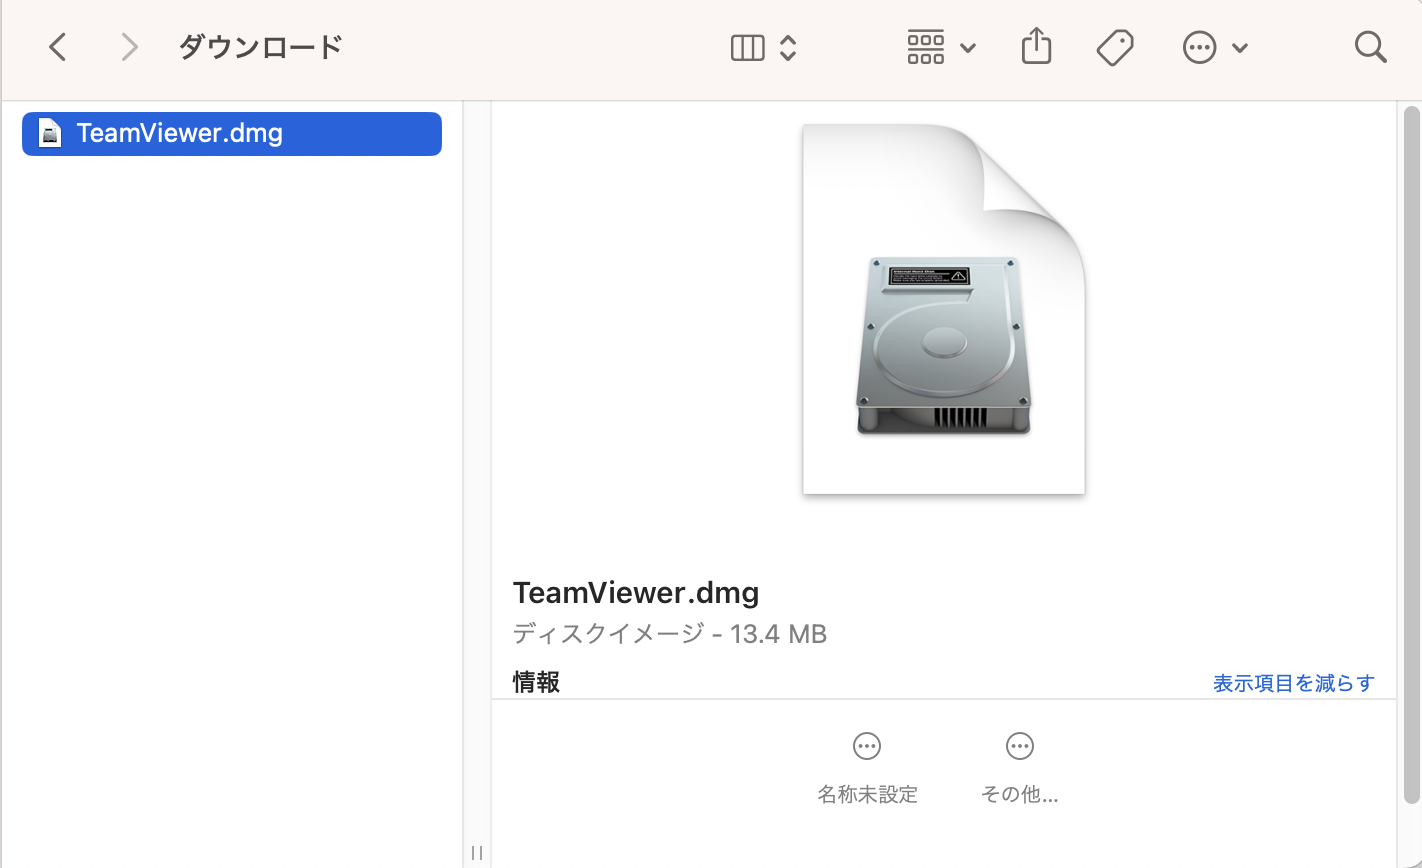This screenshot has width=1422, height=868.
Task: Expand the chevron beside the action menu
Action: [1240, 48]
